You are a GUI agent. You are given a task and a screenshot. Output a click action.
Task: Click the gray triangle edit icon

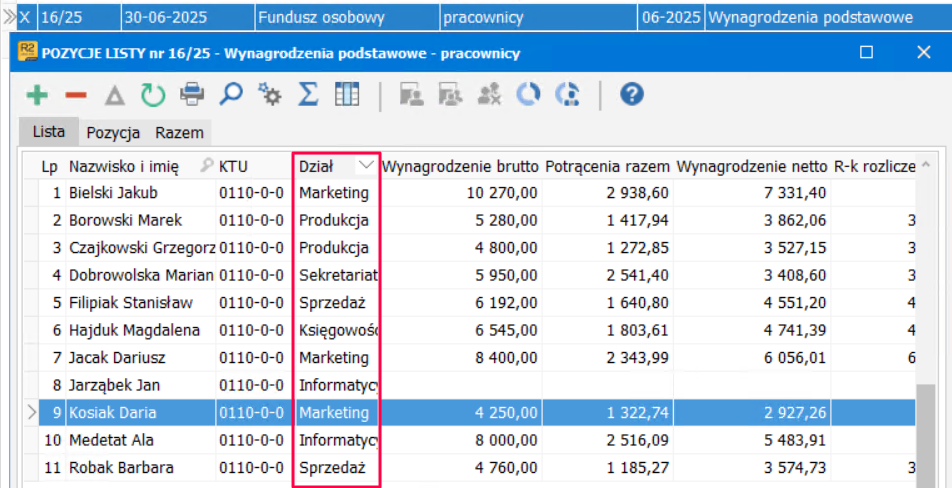(x=114, y=95)
